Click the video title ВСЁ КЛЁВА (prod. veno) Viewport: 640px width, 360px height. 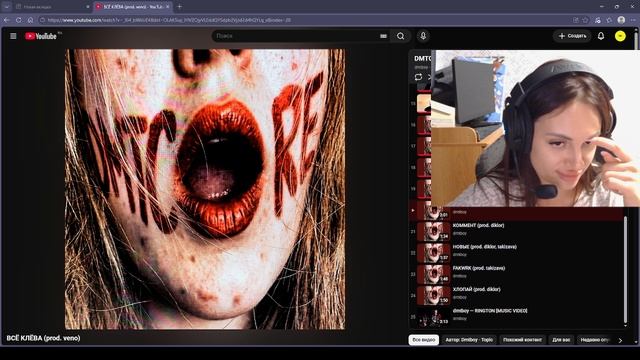point(43,338)
